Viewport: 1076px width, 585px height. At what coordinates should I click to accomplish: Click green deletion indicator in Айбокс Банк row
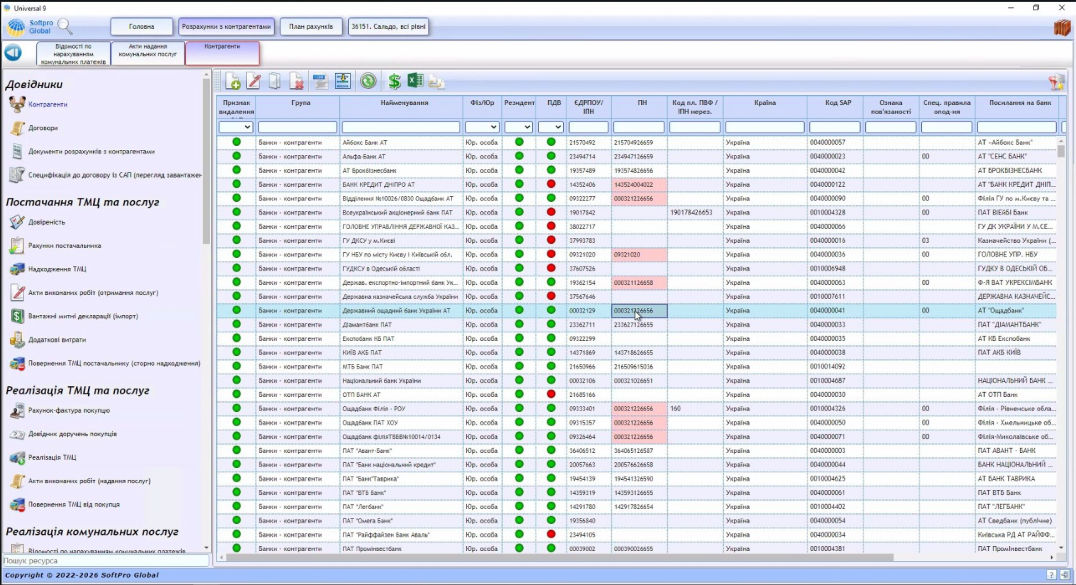[236, 142]
